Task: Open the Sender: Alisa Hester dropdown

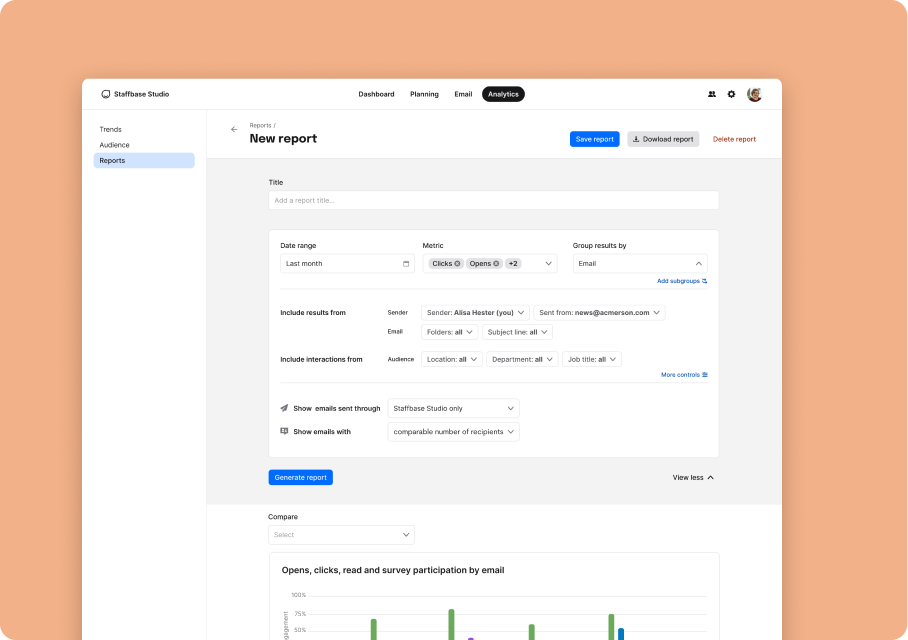Action: (475, 312)
